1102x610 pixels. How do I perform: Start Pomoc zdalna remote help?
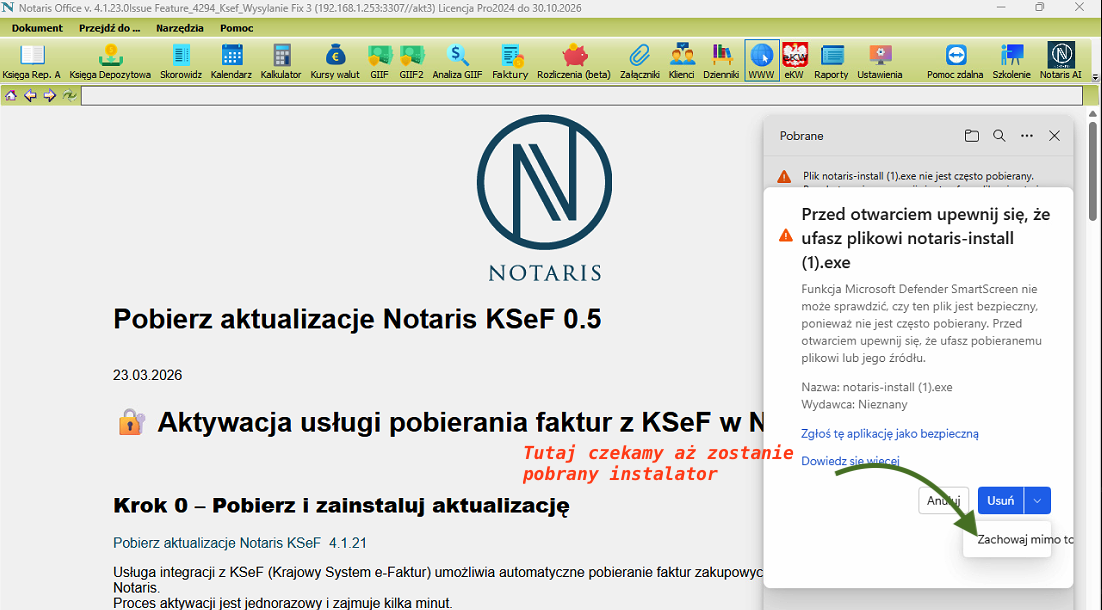[x=955, y=61]
